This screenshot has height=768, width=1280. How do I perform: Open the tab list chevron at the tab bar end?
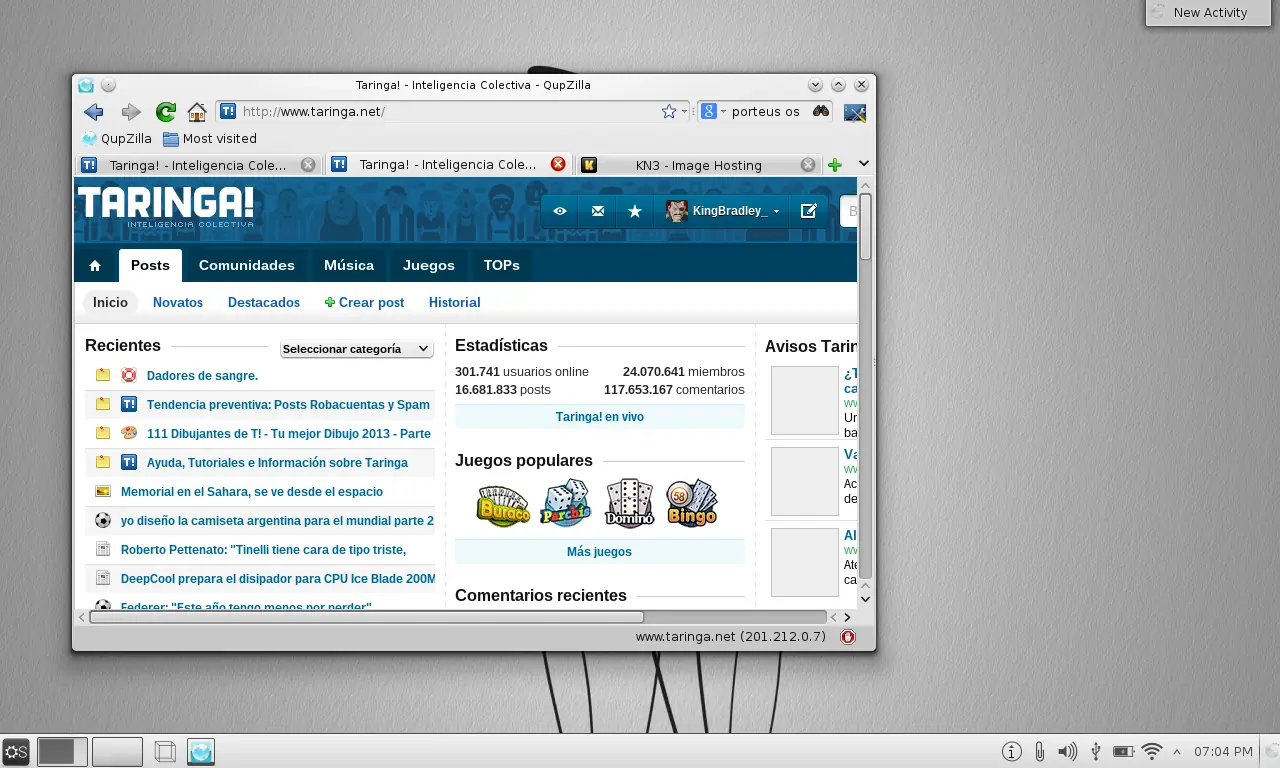click(864, 164)
